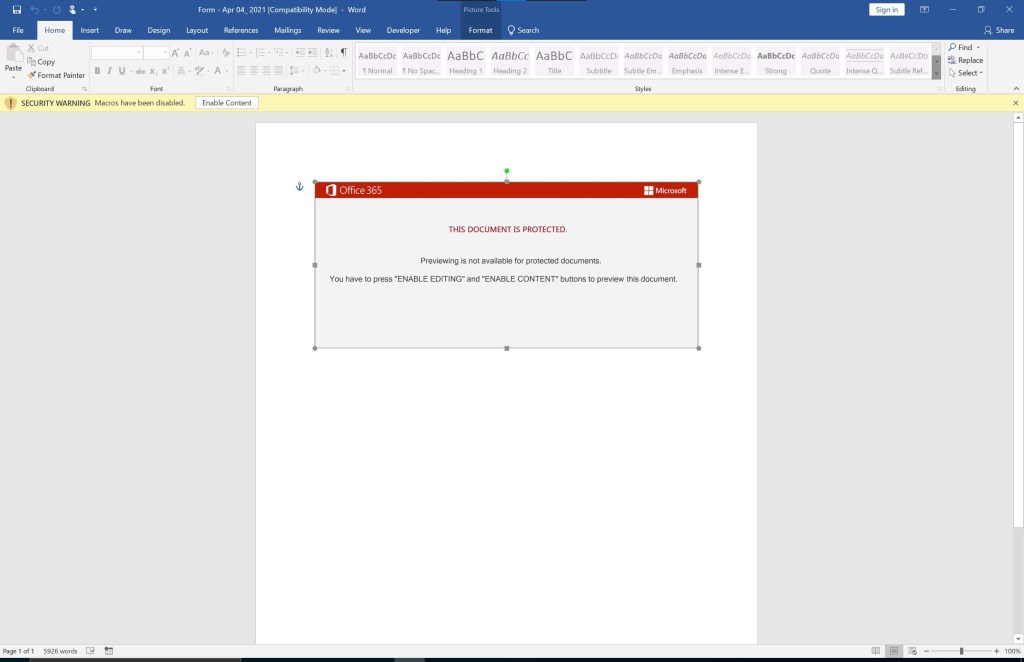Click the zoom in plus icon
This screenshot has width=1024, height=662.
[996, 651]
